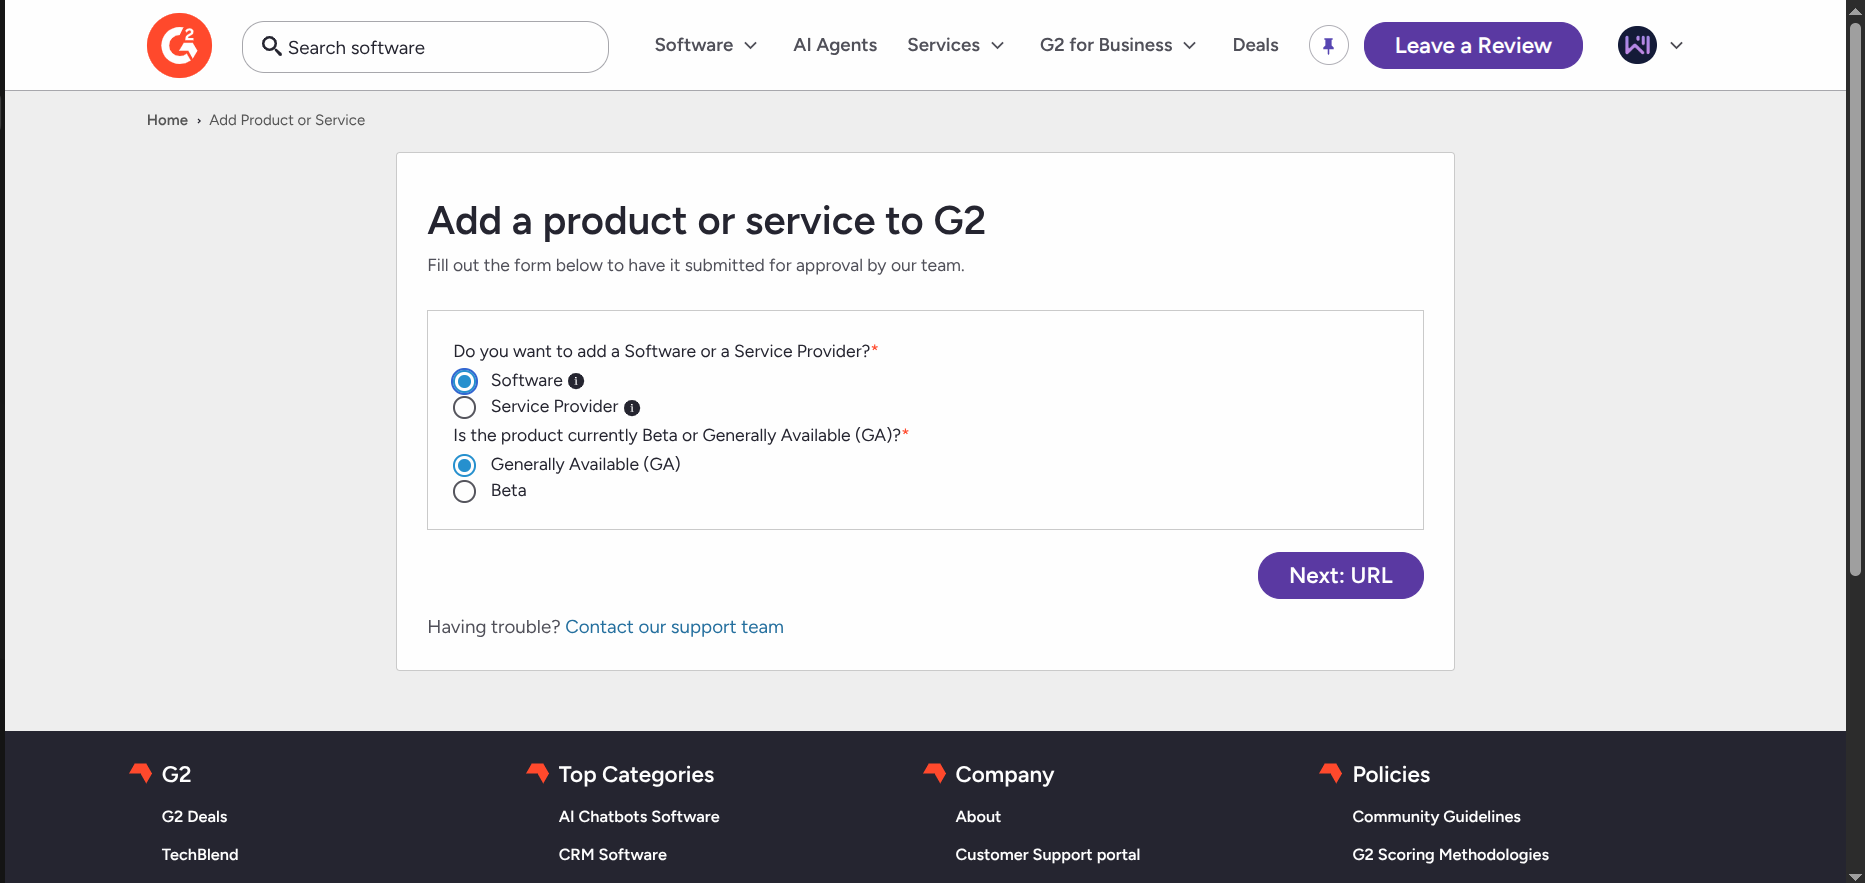Open Community Guidelines footer link

[x=1436, y=817]
